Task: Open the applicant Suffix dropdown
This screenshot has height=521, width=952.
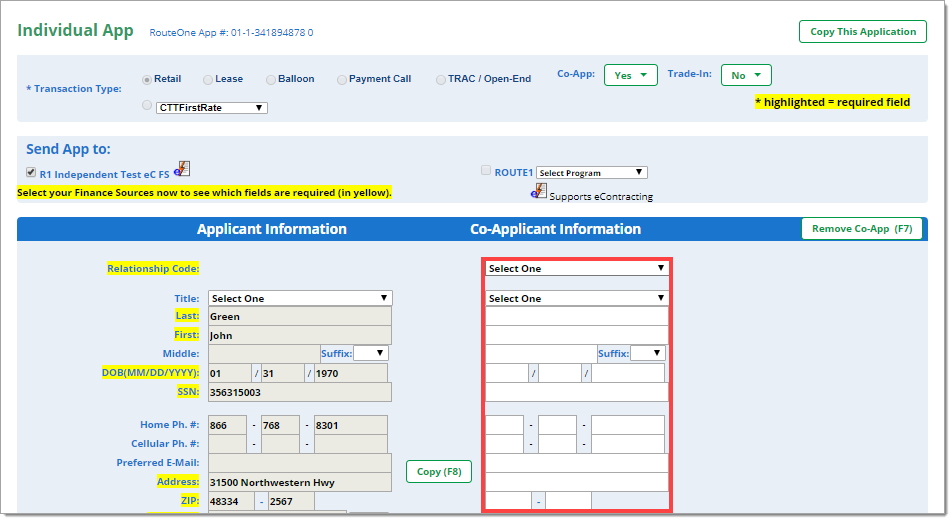Action: tap(370, 353)
